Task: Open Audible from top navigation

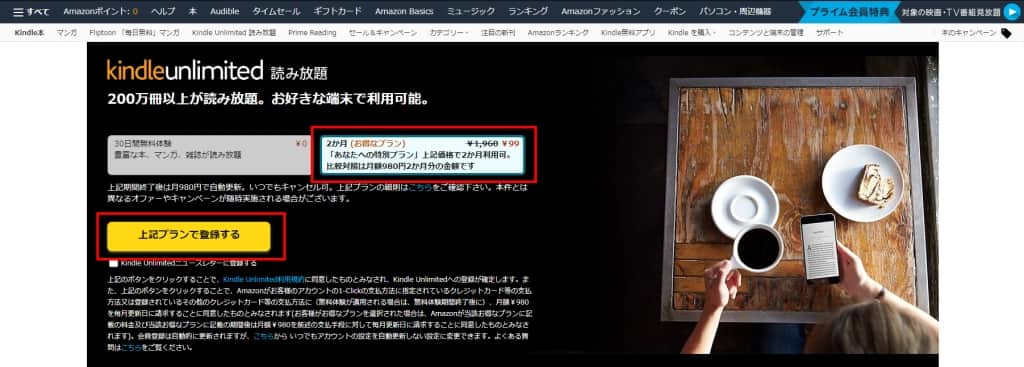Action: coord(225,12)
